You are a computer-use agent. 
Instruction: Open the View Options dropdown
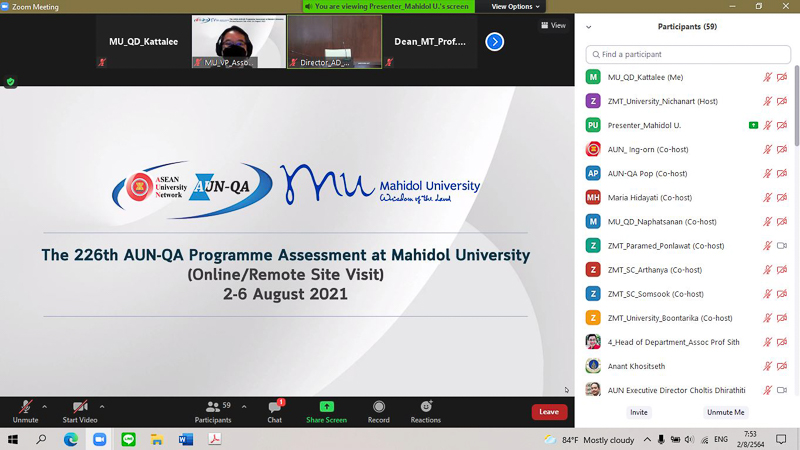click(515, 6)
